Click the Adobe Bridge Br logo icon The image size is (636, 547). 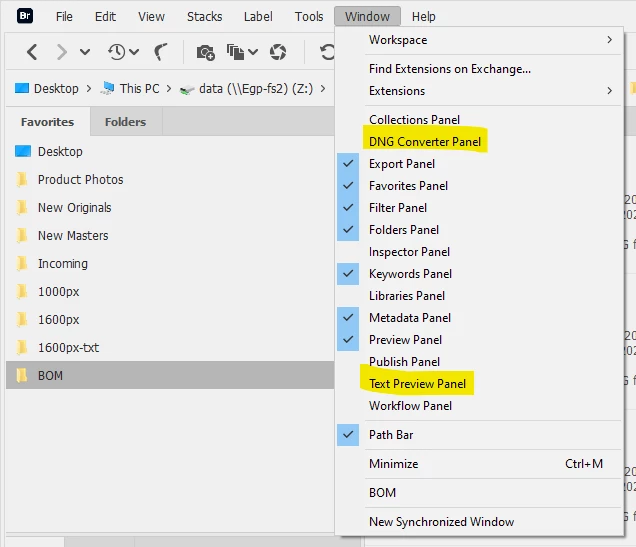[25, 16]
